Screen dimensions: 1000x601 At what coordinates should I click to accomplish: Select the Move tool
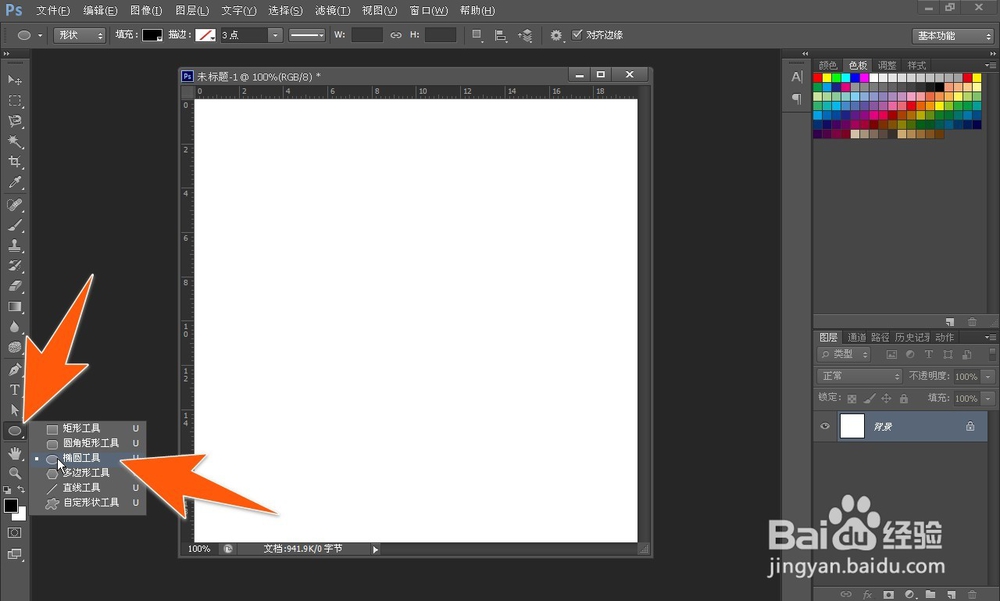point(14,80)
